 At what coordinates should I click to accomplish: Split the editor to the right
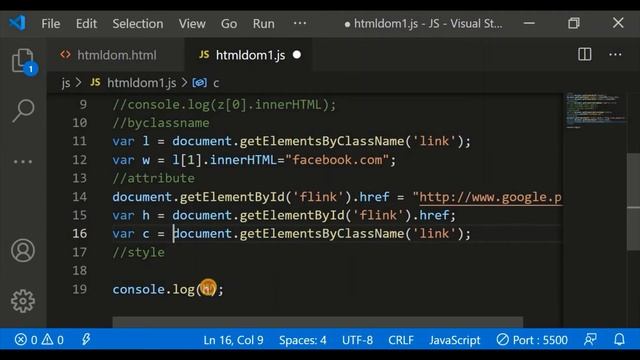pos(584,54)
